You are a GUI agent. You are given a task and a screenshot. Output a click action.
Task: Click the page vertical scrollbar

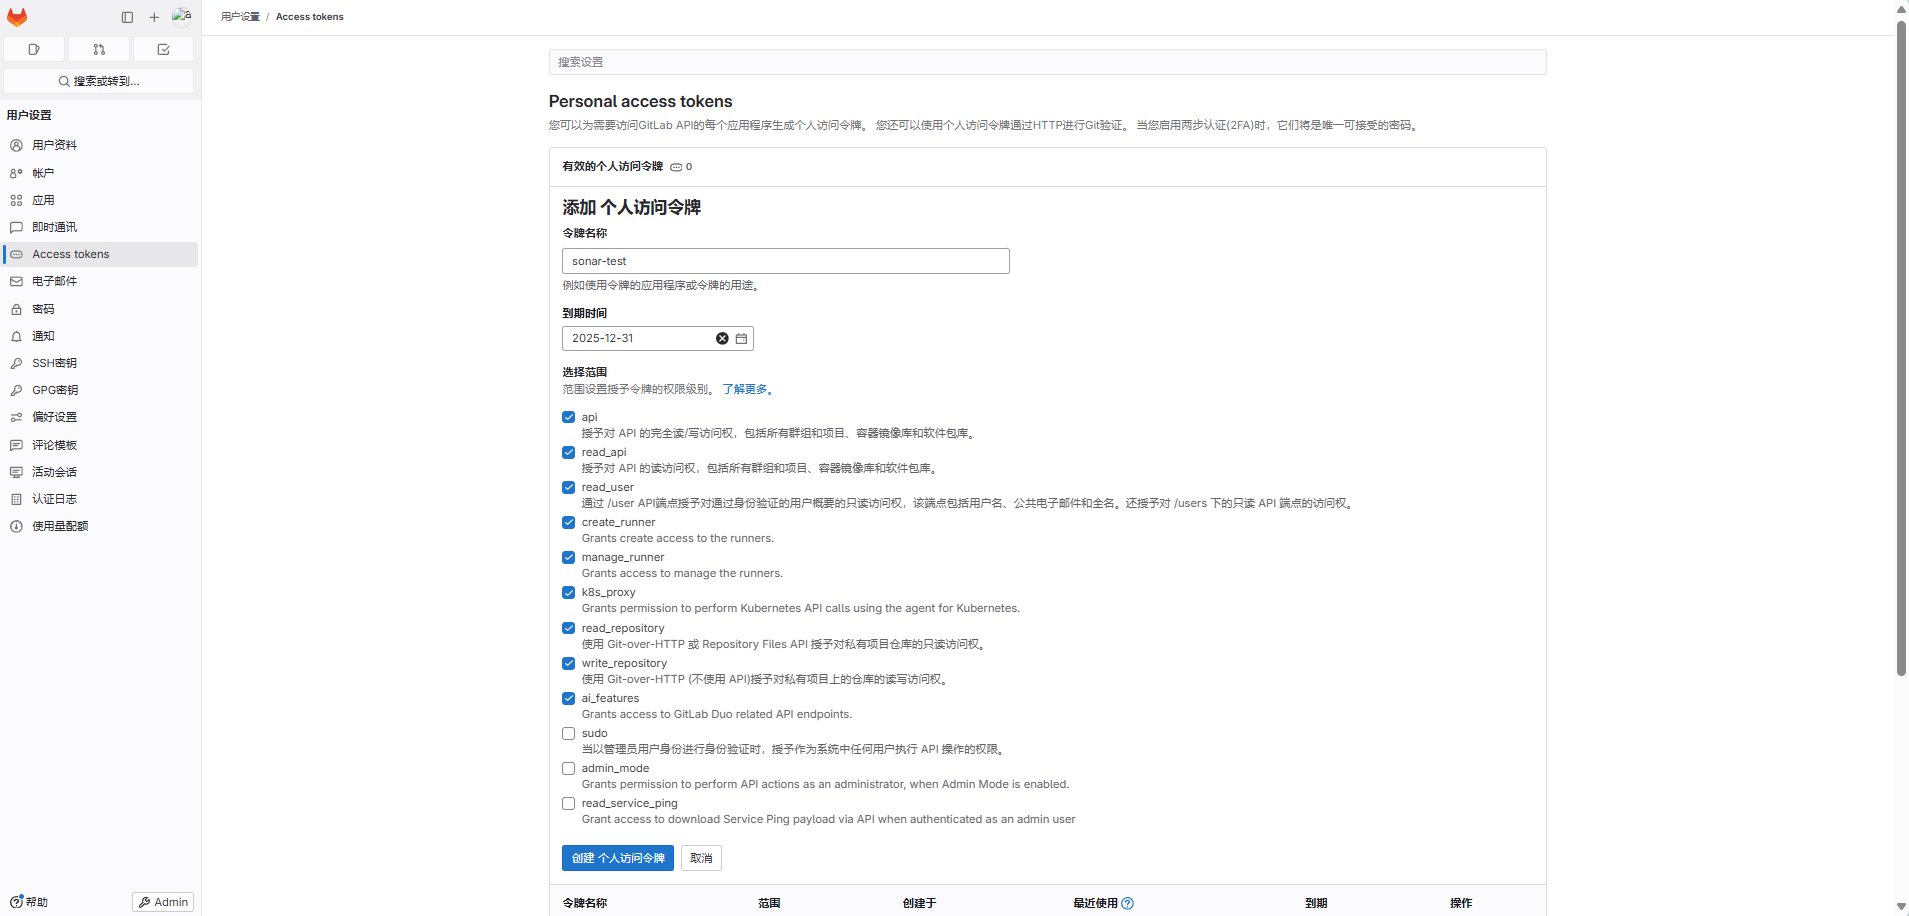pyautogui.click(x=1901, y=346)
